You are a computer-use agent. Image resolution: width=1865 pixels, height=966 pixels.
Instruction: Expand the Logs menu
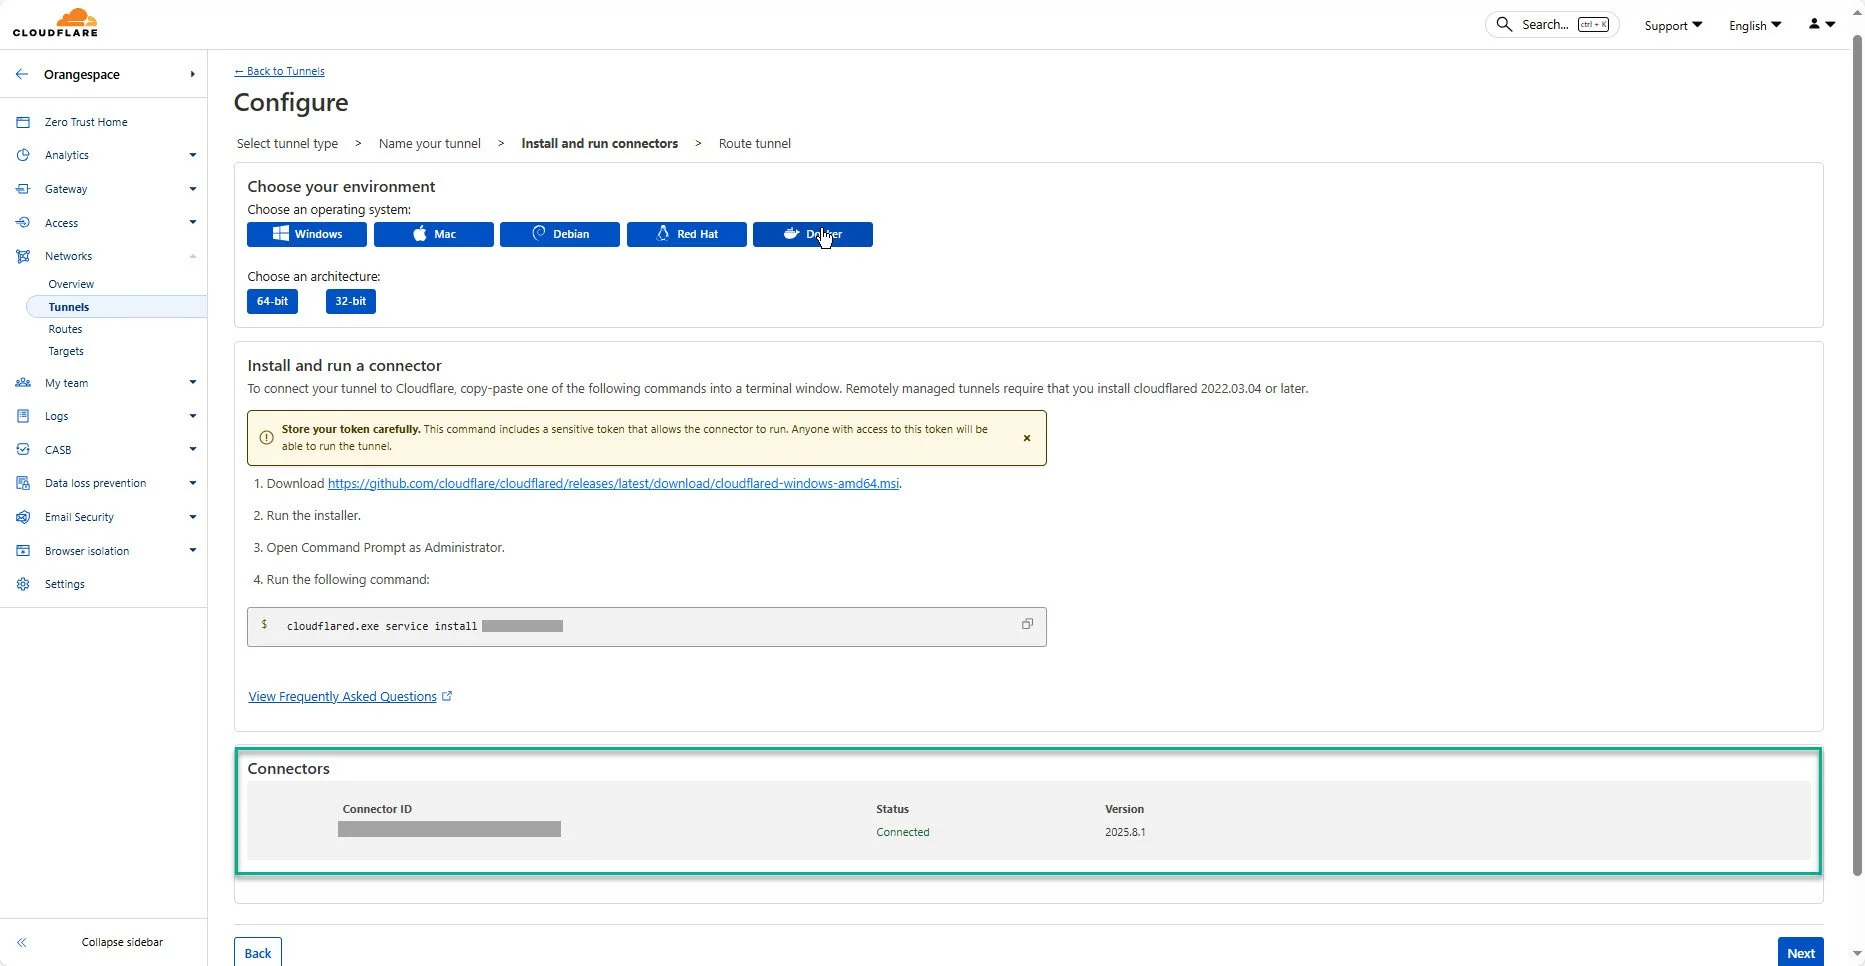coord(193,416)
